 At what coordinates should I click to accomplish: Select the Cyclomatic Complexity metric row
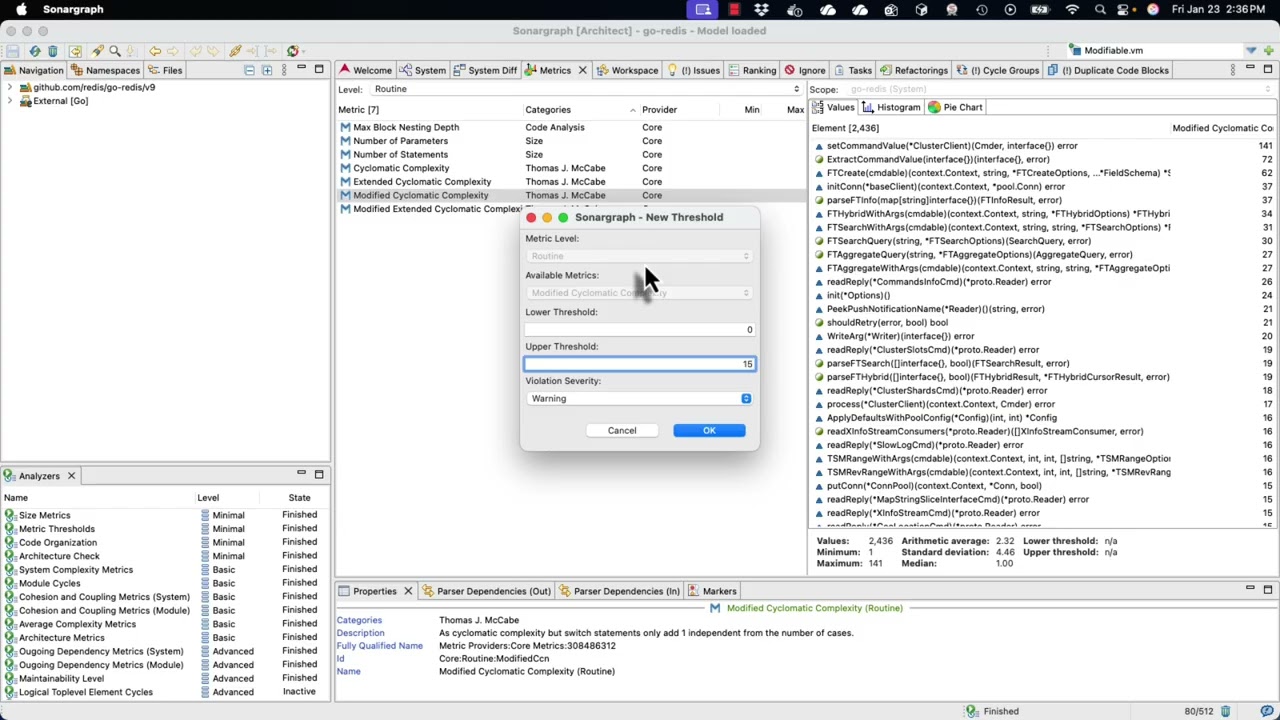(570, 168)
